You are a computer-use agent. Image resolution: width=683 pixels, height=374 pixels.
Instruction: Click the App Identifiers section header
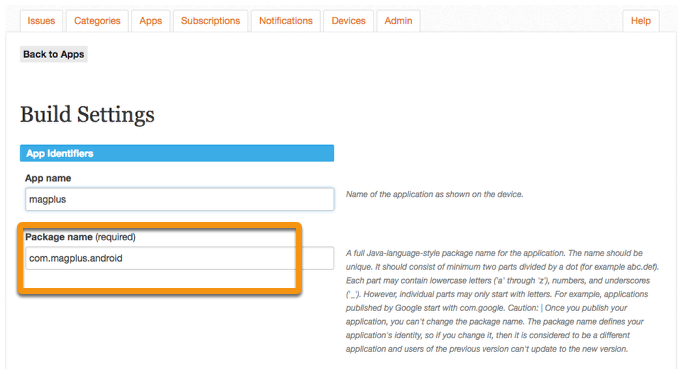[177, 153]
